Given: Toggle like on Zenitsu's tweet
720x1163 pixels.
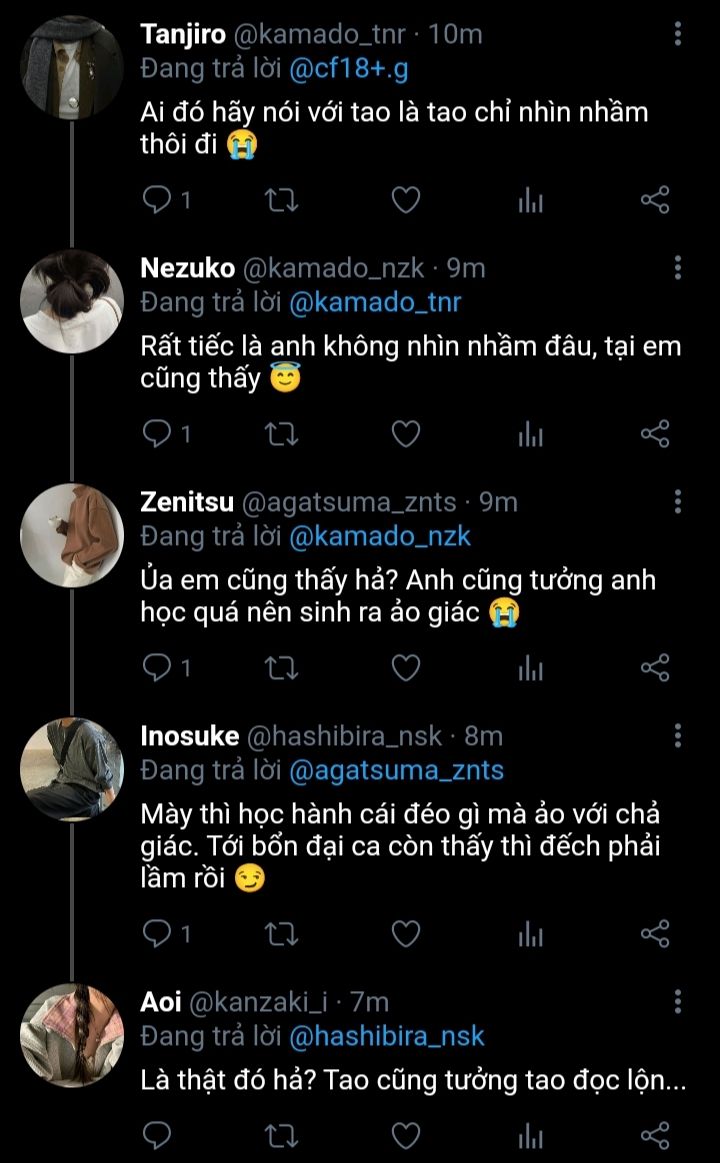Looking at the screenshot, I should [x=404, y=668].
